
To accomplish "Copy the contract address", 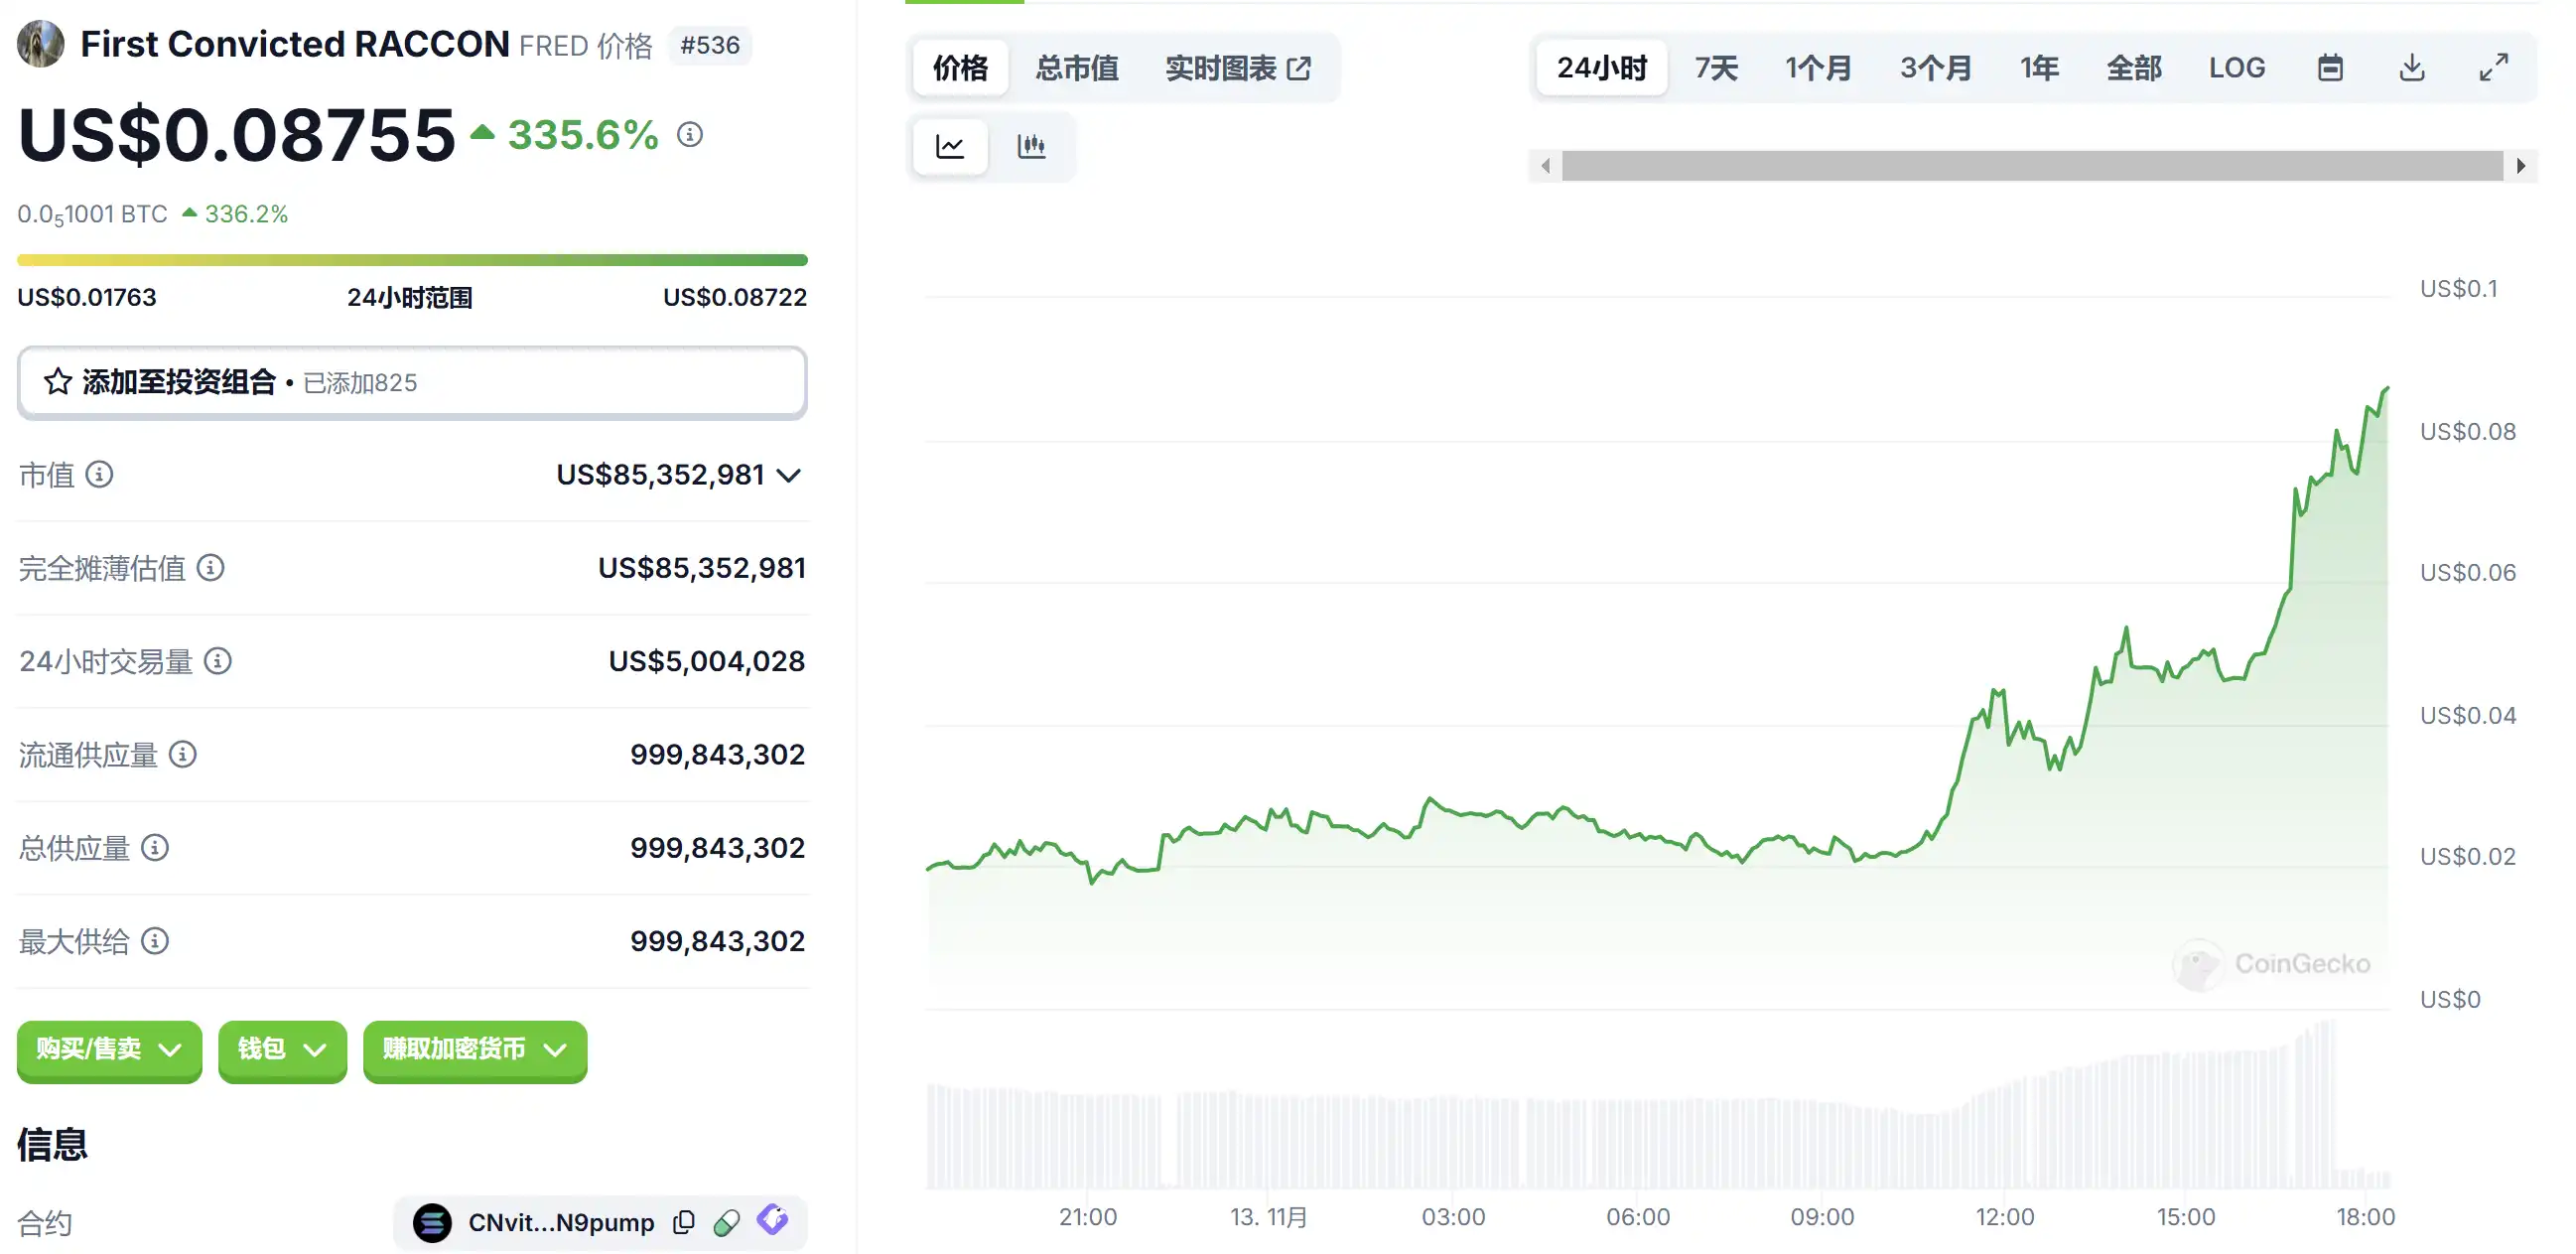I will (x=684, y=1222).
